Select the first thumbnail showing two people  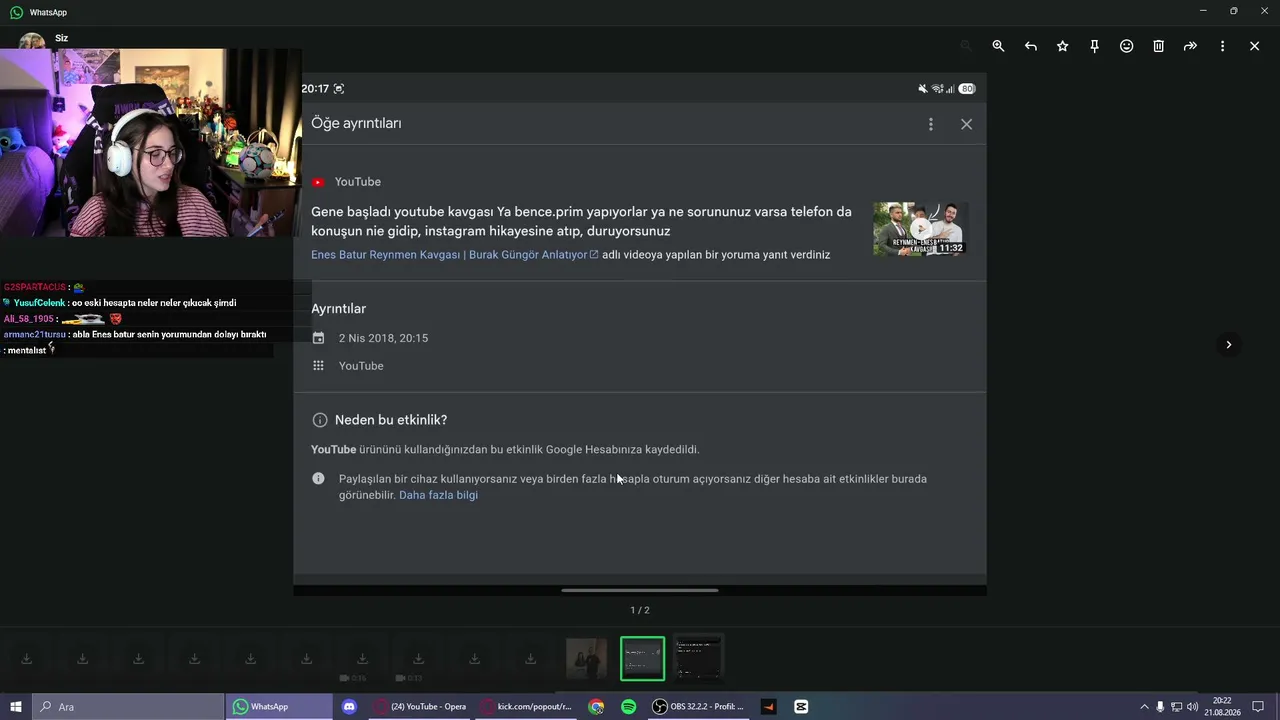point(586,658)
